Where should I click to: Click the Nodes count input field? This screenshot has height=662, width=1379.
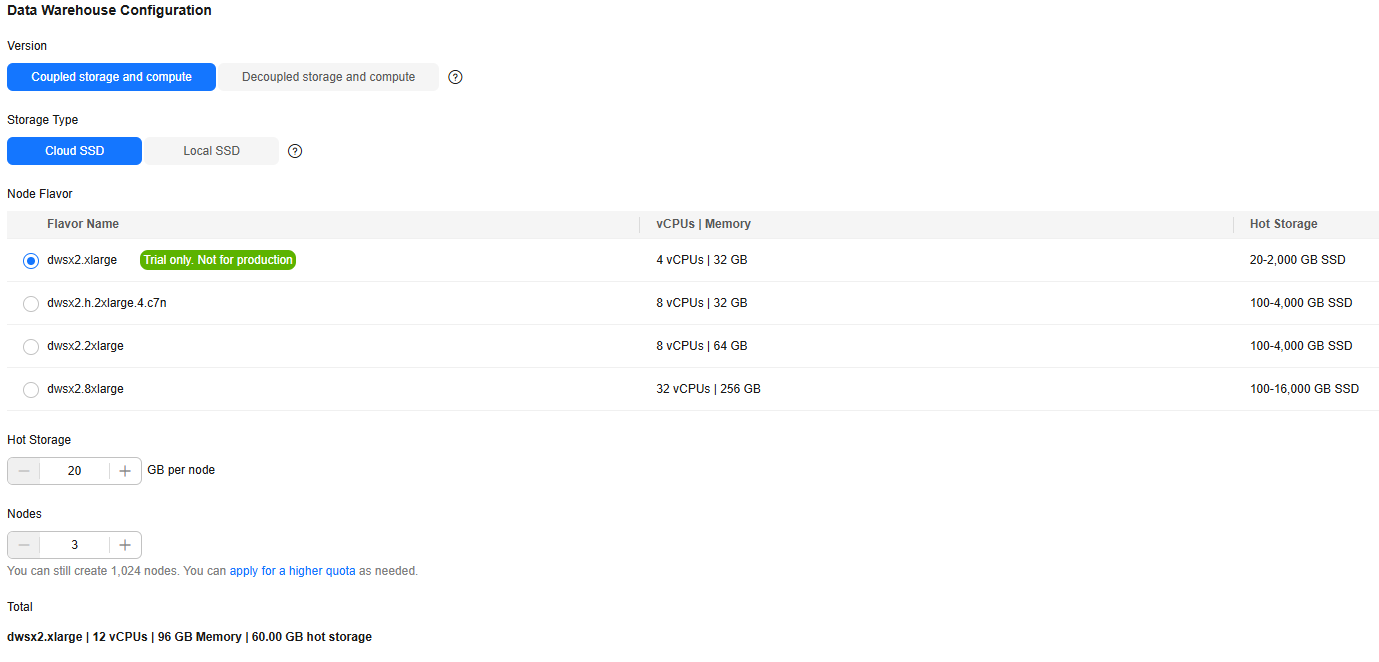click(75, 545)
